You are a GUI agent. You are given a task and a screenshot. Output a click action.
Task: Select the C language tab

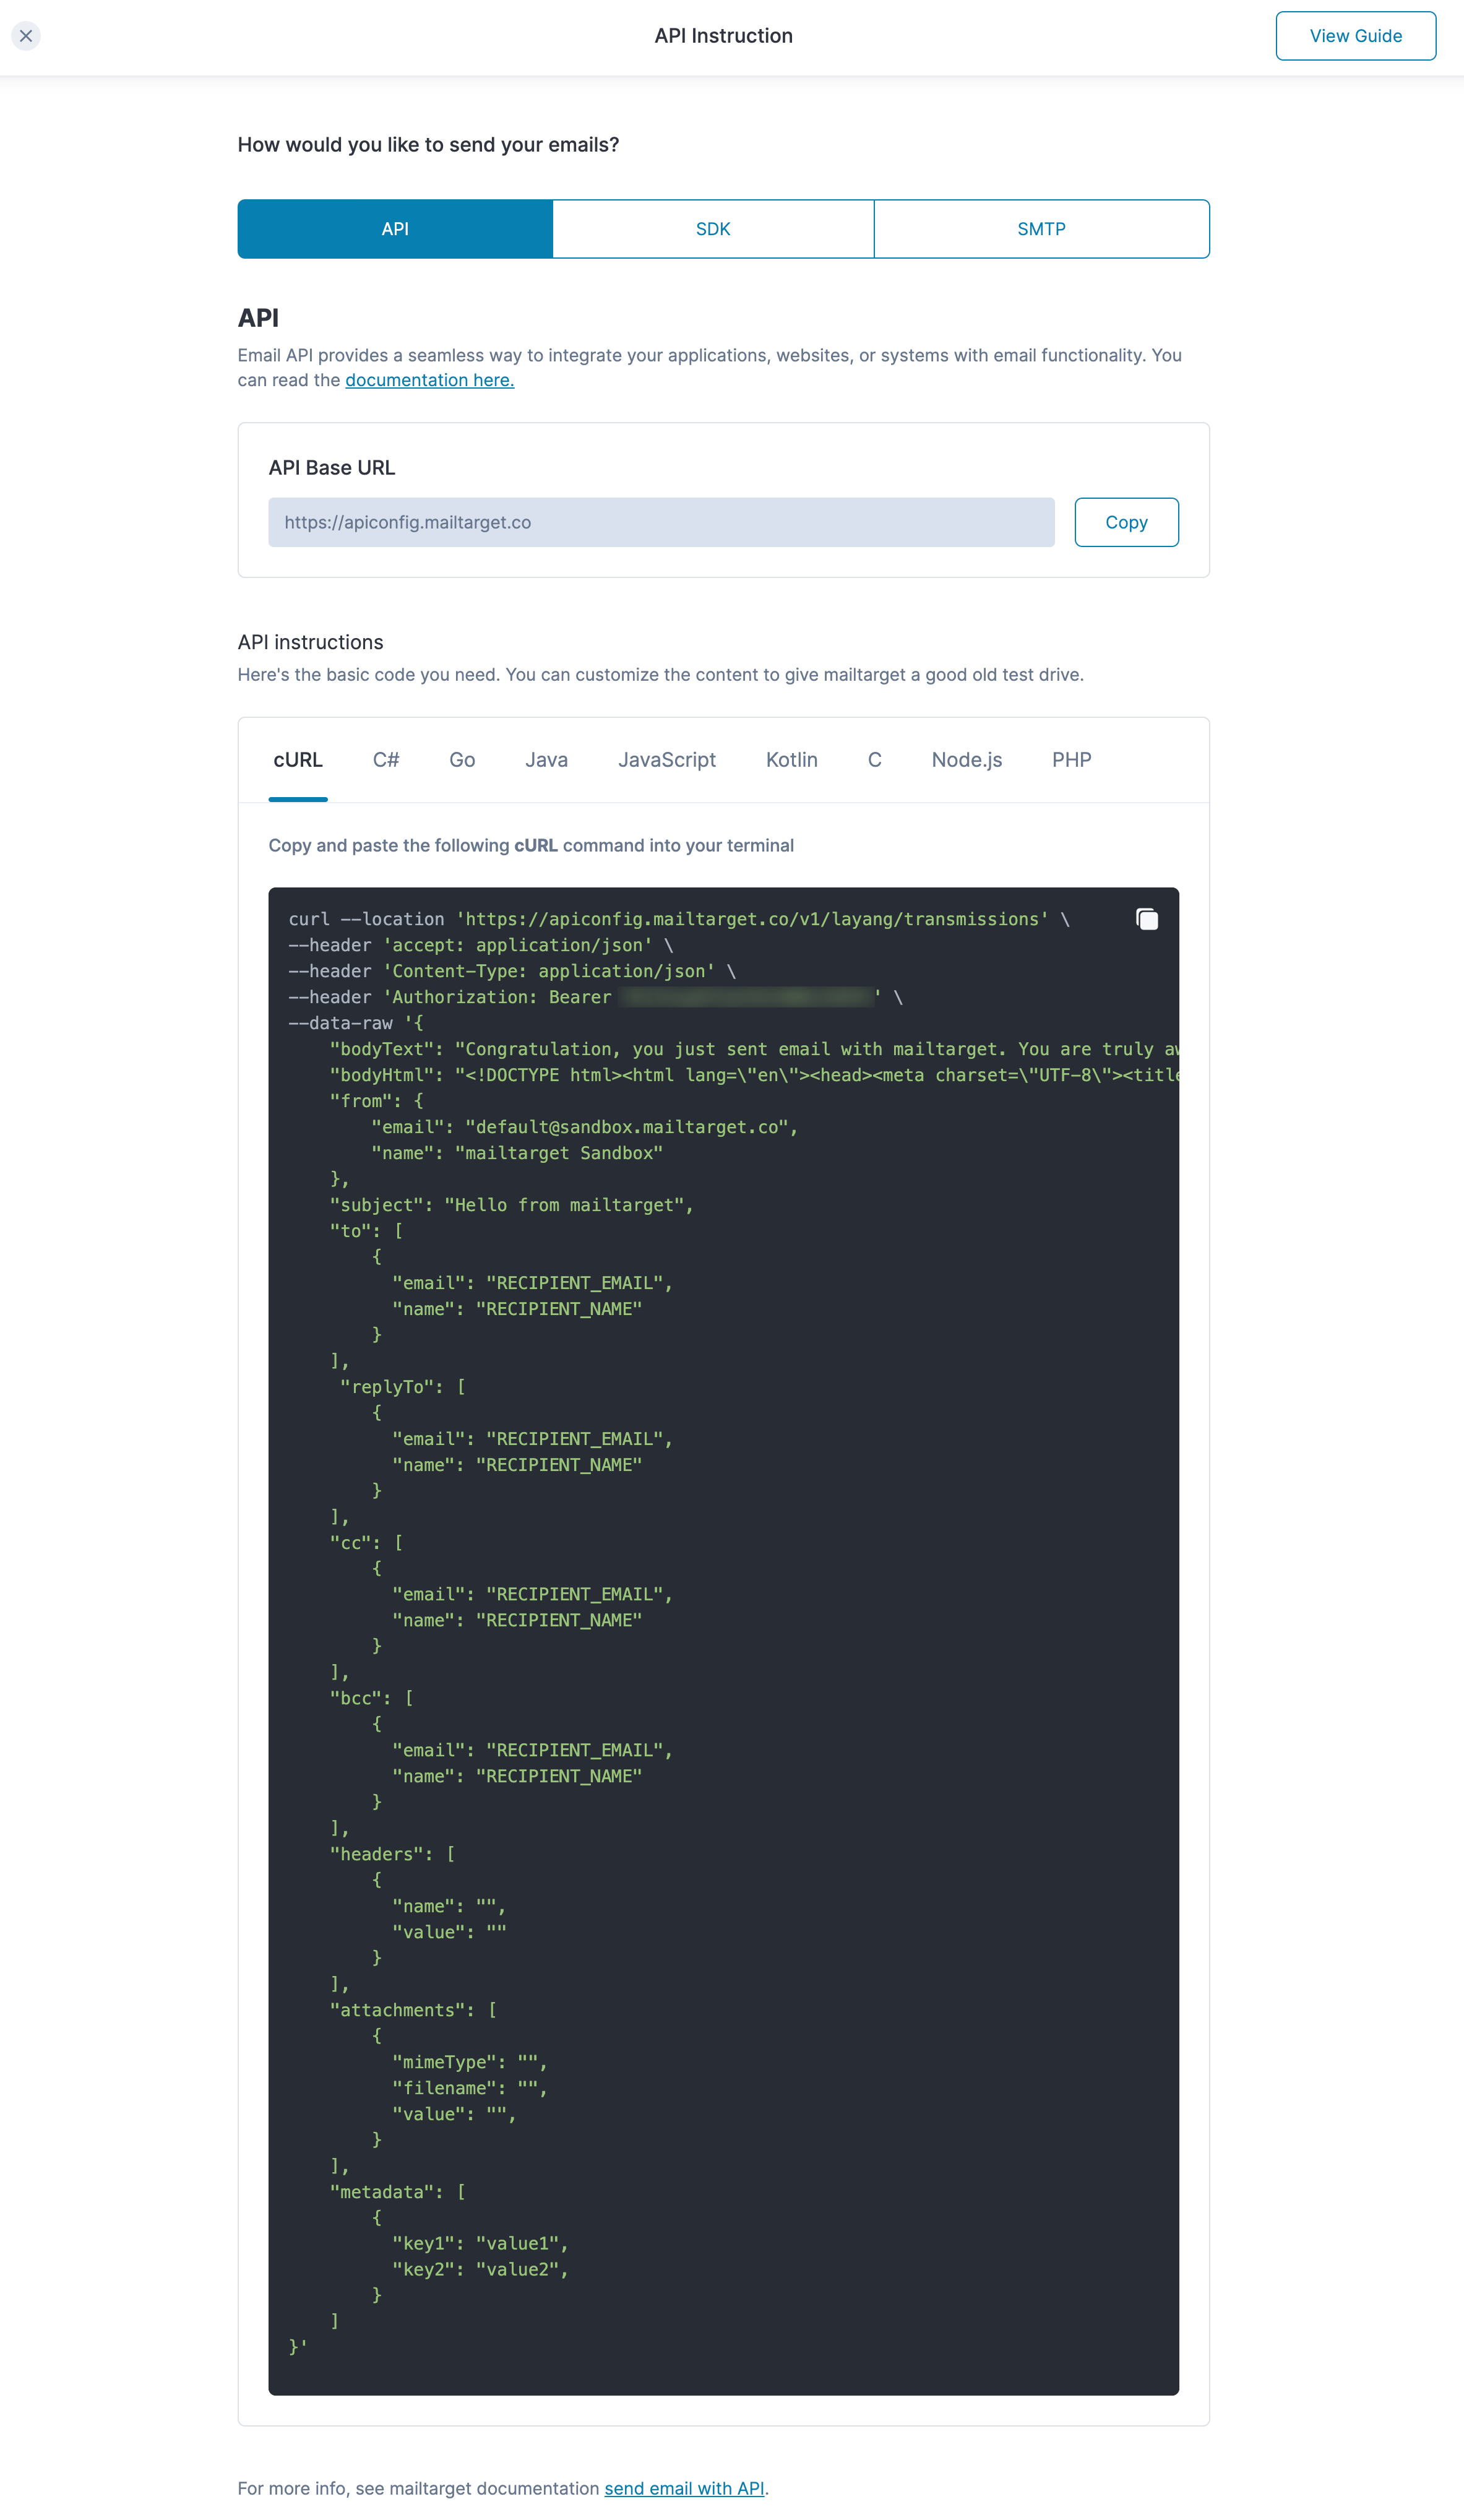(874, 760)
